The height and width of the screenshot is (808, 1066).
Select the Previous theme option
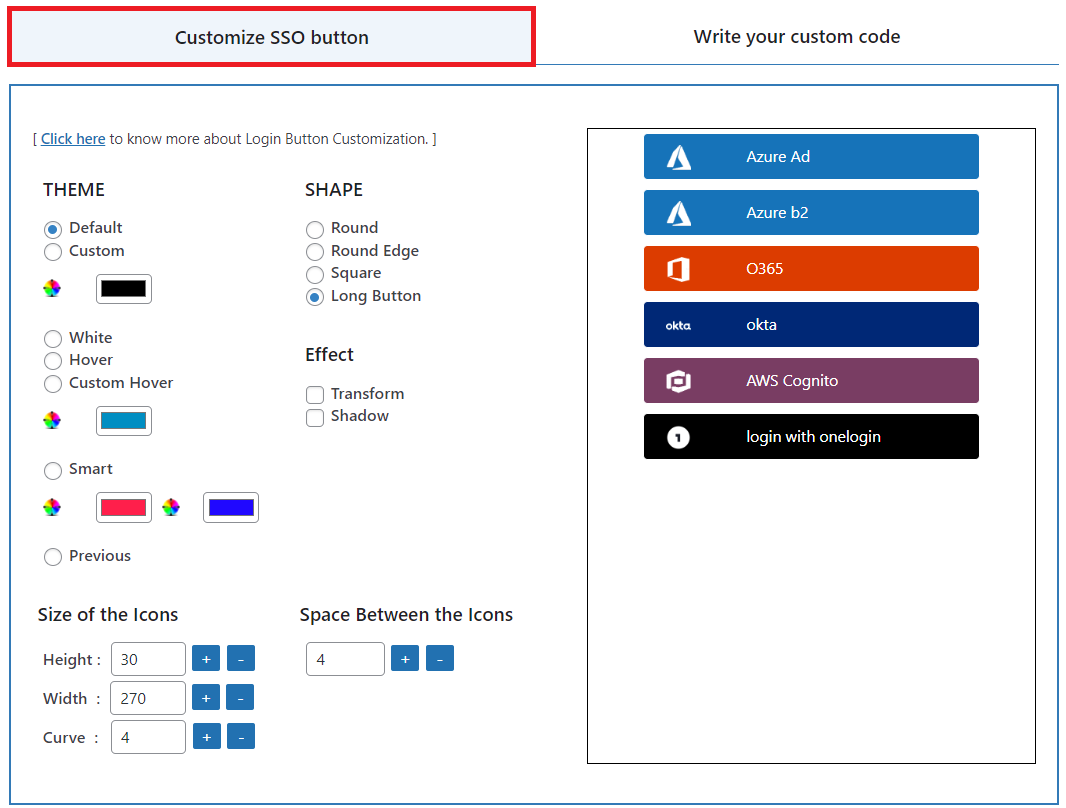point(52,557)
